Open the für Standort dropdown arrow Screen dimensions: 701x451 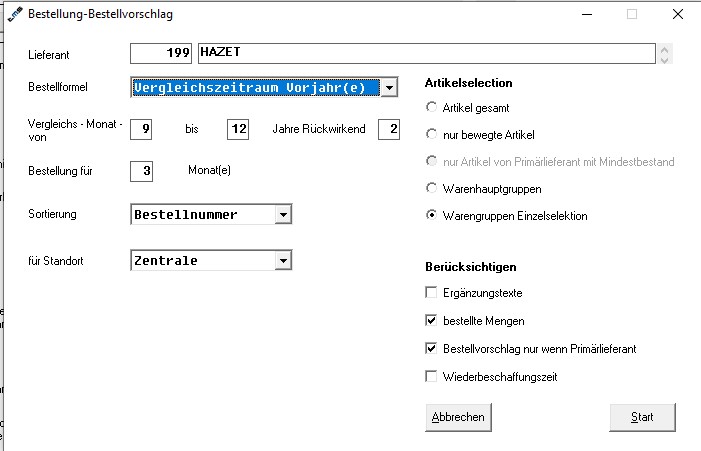point(283,261)
